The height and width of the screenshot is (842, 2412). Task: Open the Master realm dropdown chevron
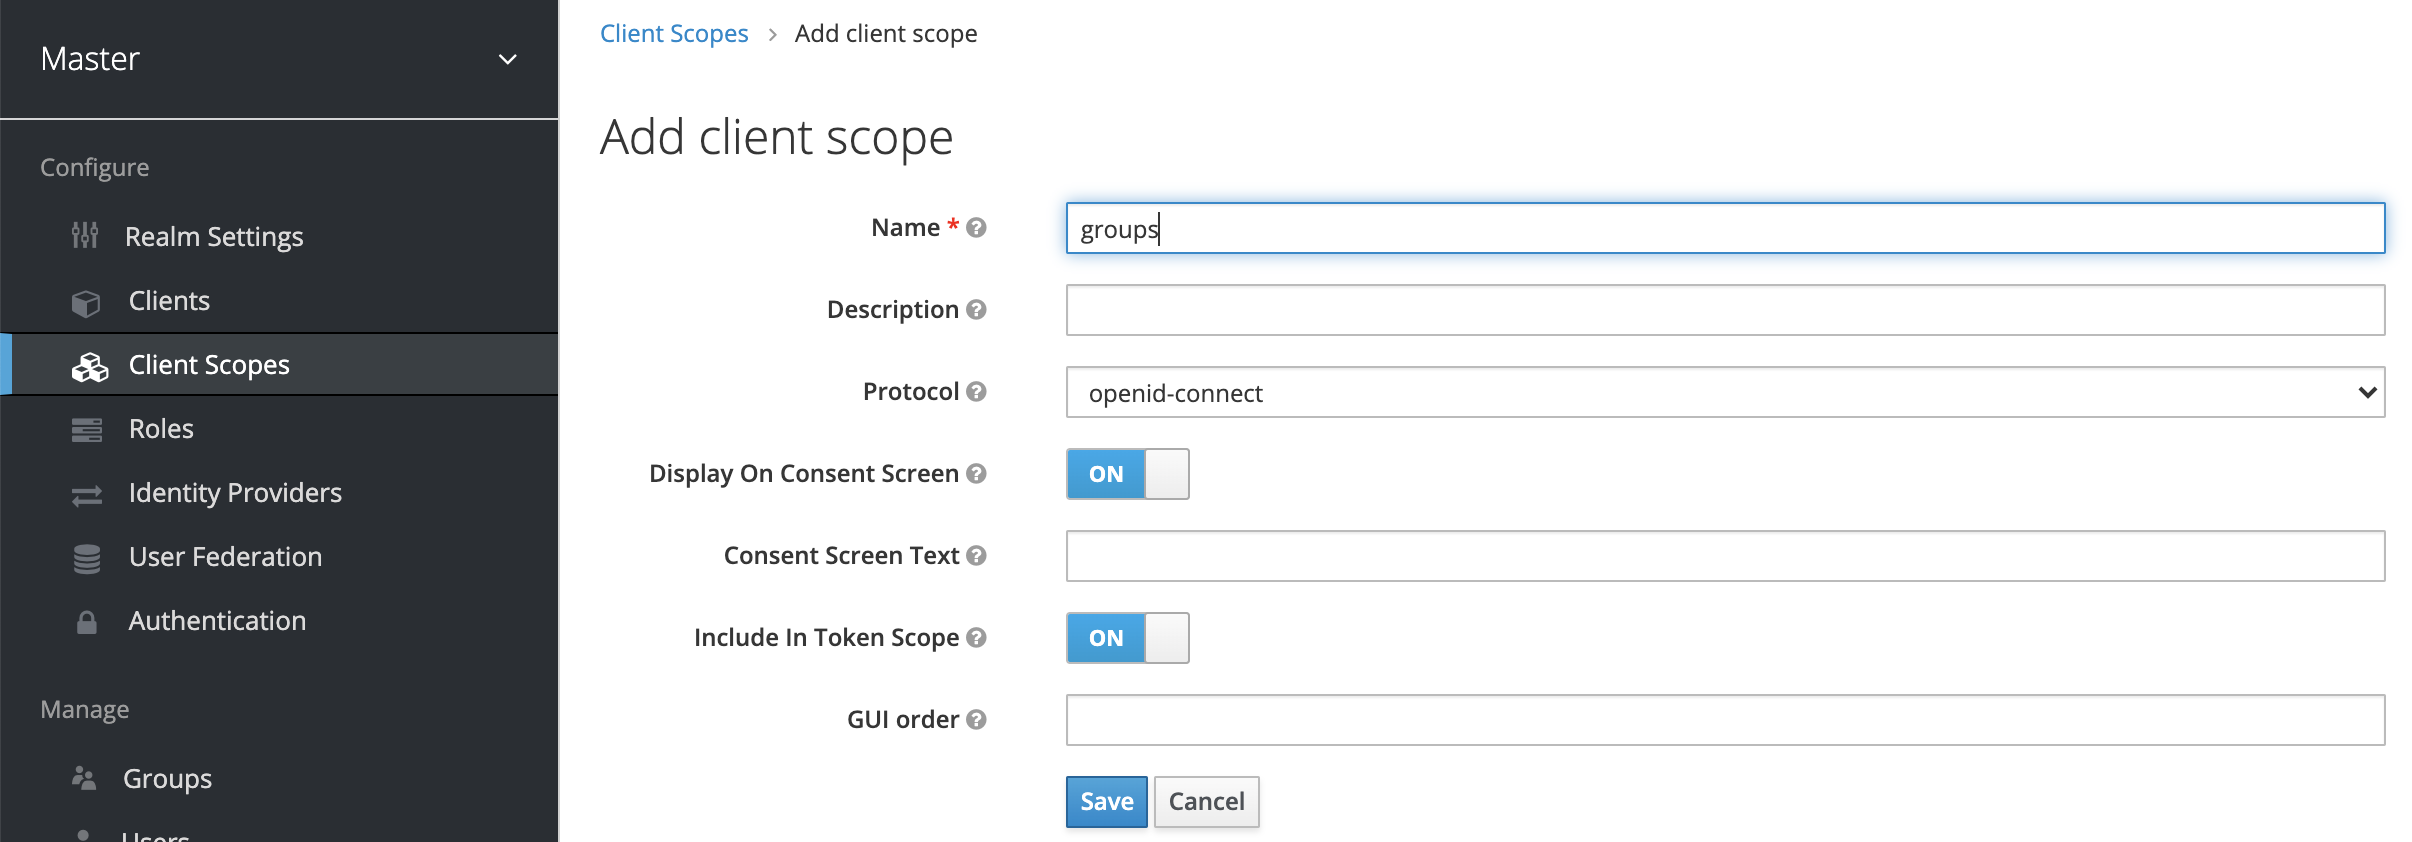pos(508,59)
